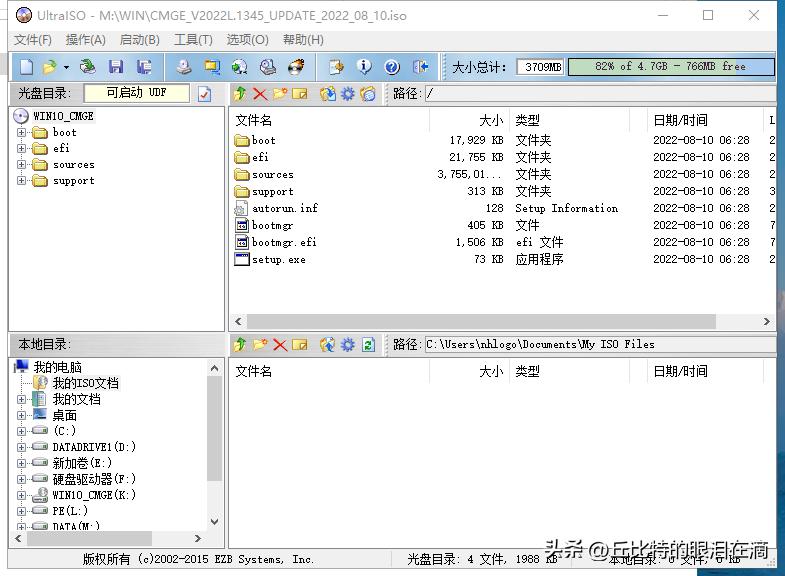Click the 可启动 UDF disc type field
785x576 pixels.
point(137,93)
